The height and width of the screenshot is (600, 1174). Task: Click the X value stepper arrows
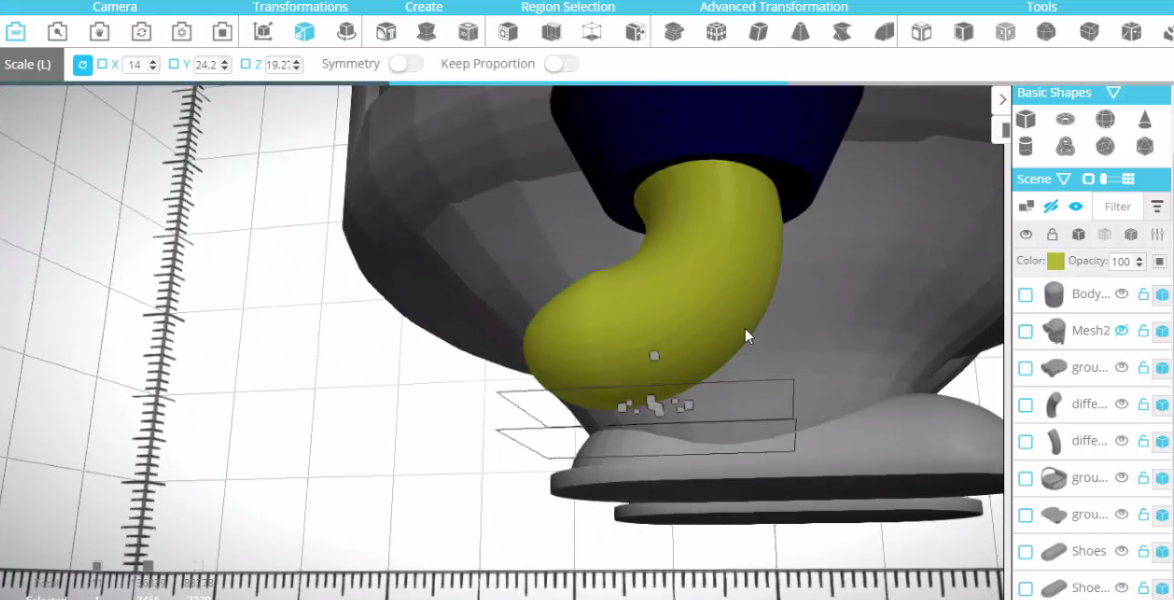coord(153,65)
